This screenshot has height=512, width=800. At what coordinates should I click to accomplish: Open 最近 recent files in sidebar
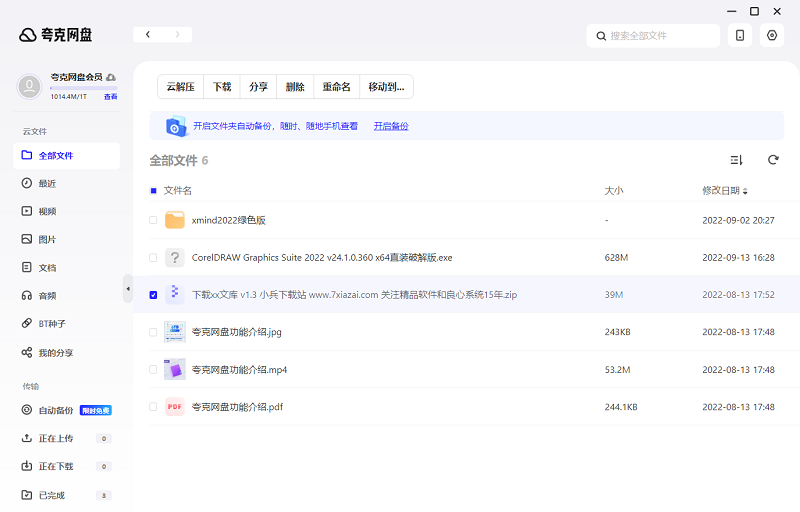pyautogui.click(x=47, y=184)
